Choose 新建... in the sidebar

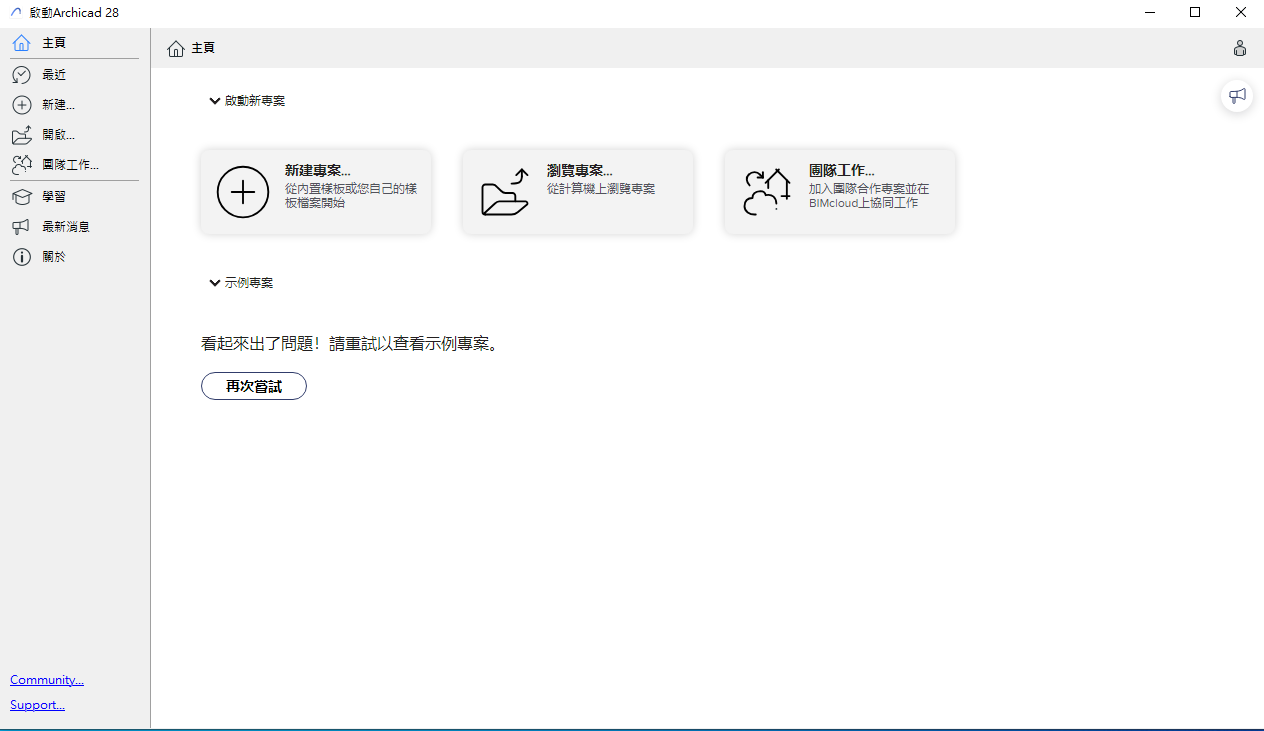(75, 105)
